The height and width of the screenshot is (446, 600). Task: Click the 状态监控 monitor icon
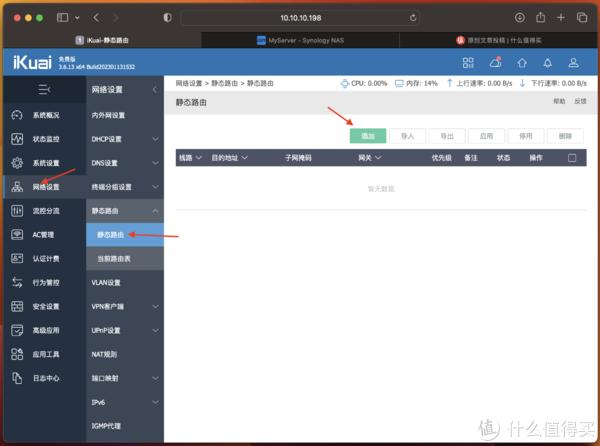16,139
